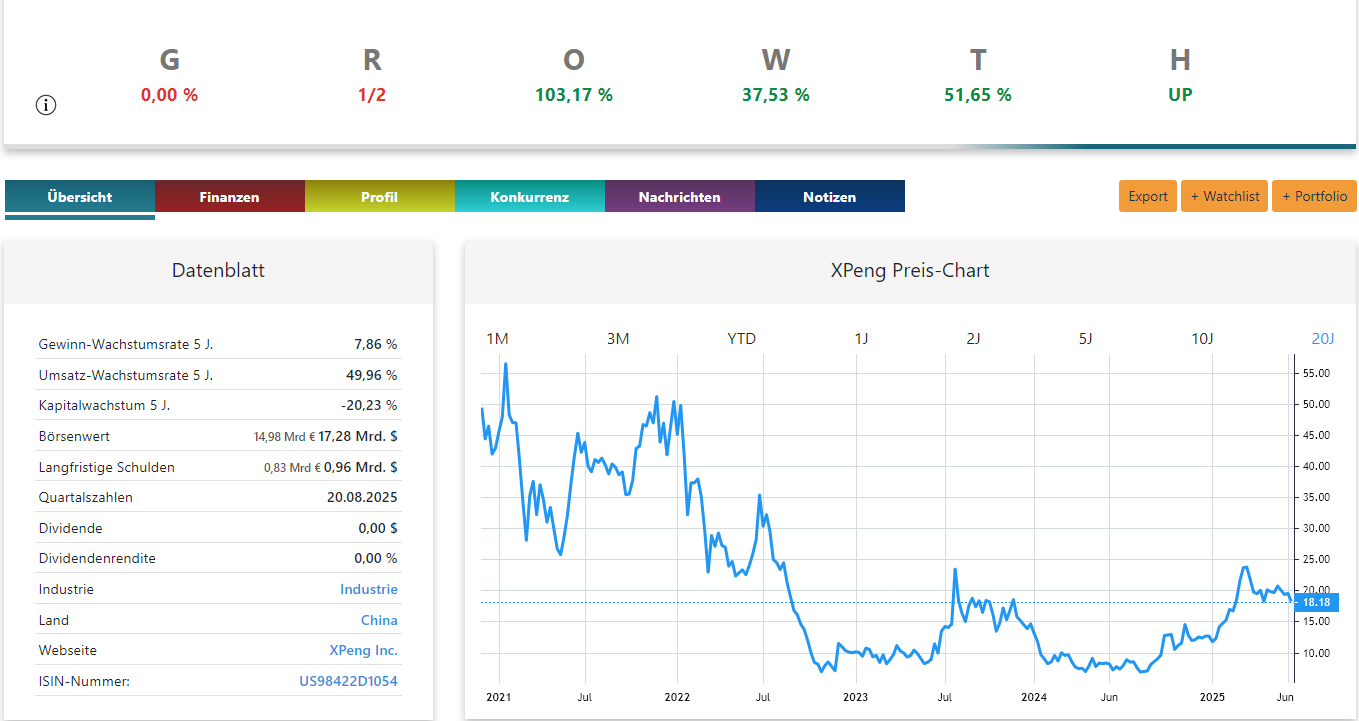The width and height of the screenshot is (1359, 721).
Task: Open the Notizen tab
Action: tap(829, 197)
